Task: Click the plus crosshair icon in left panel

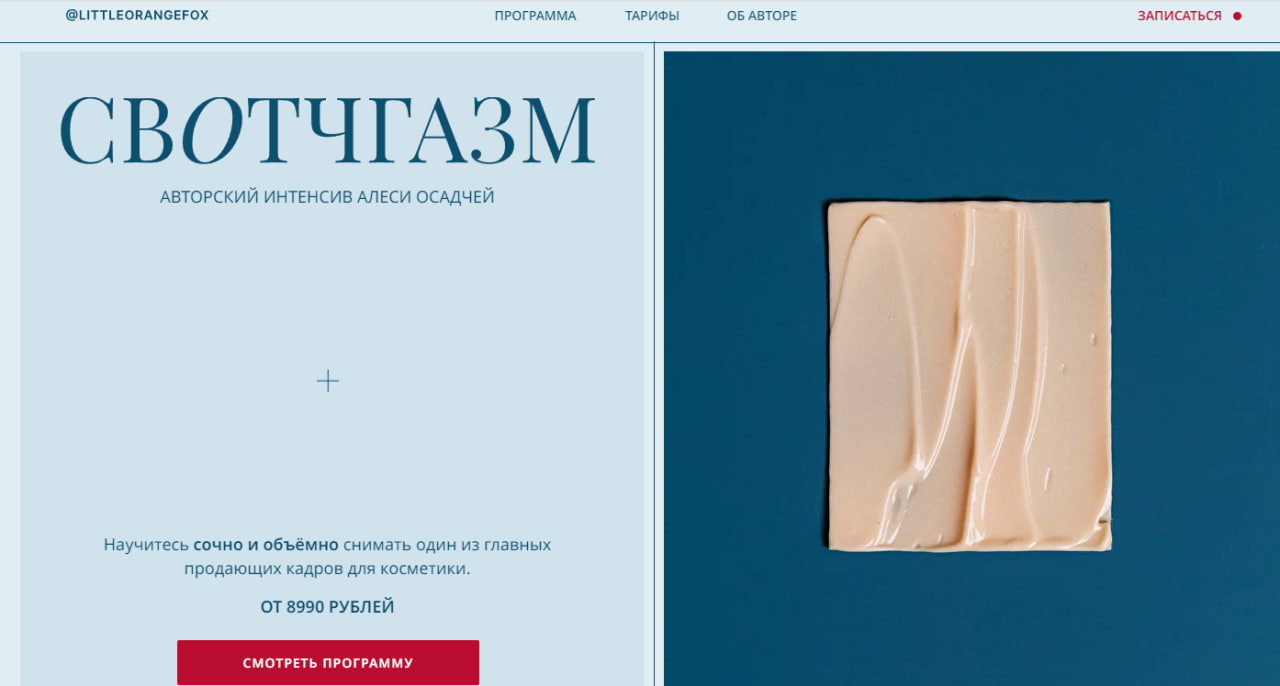Action: (327, 381)
